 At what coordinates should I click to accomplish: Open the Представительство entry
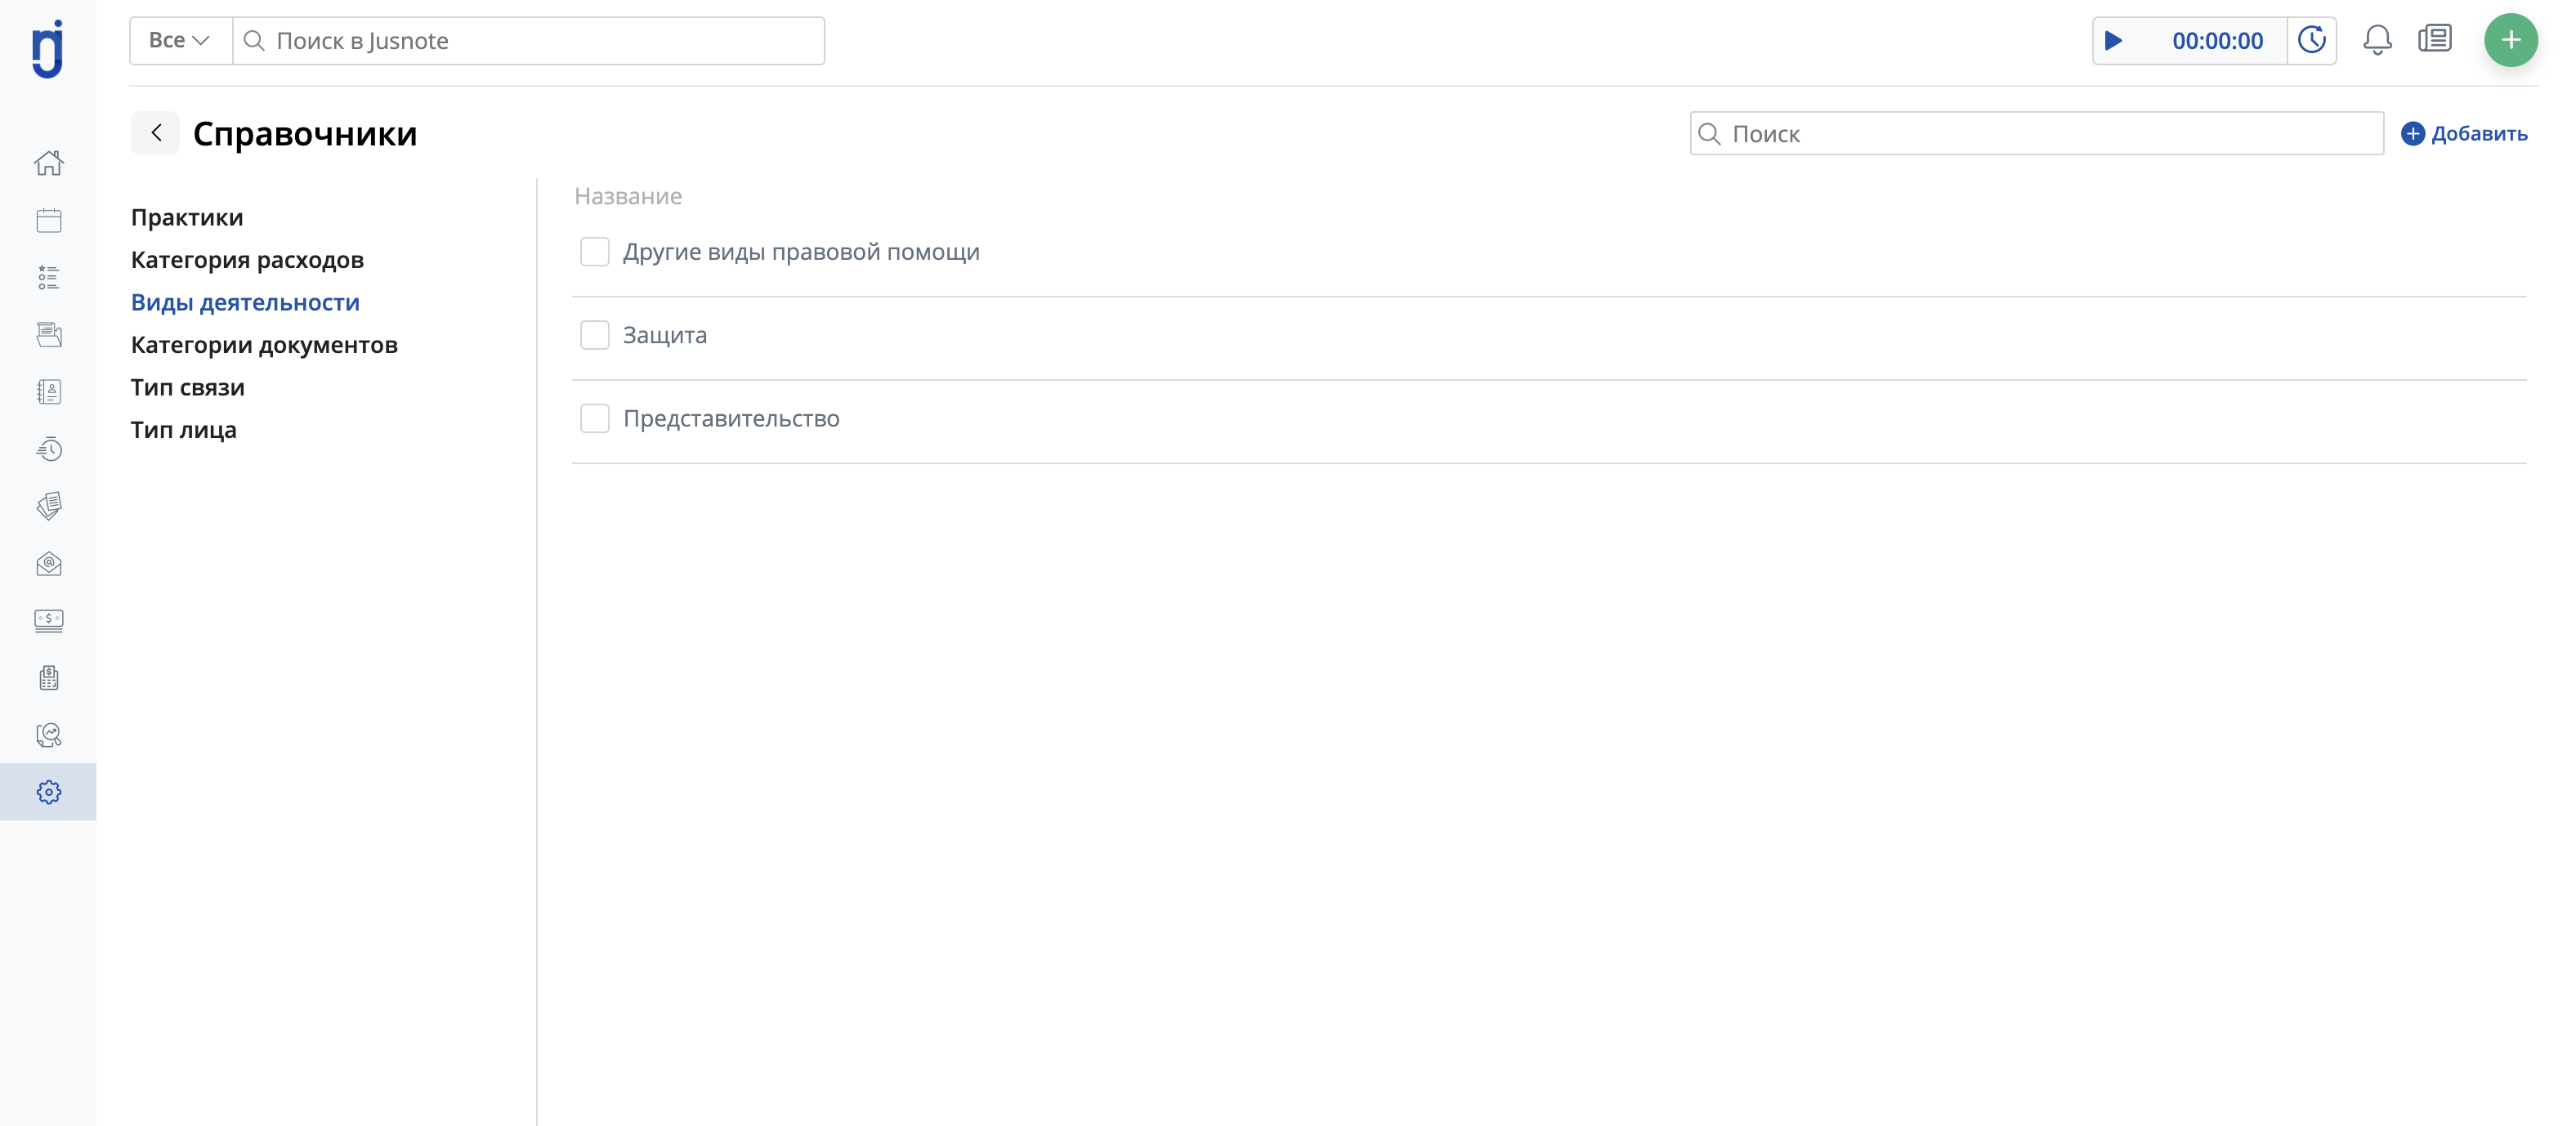point(731,418)
